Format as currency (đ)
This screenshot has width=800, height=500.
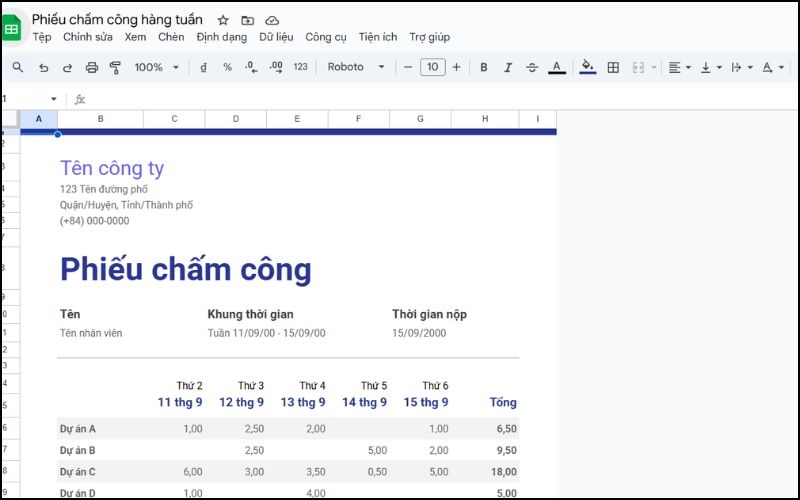(204, 67)
